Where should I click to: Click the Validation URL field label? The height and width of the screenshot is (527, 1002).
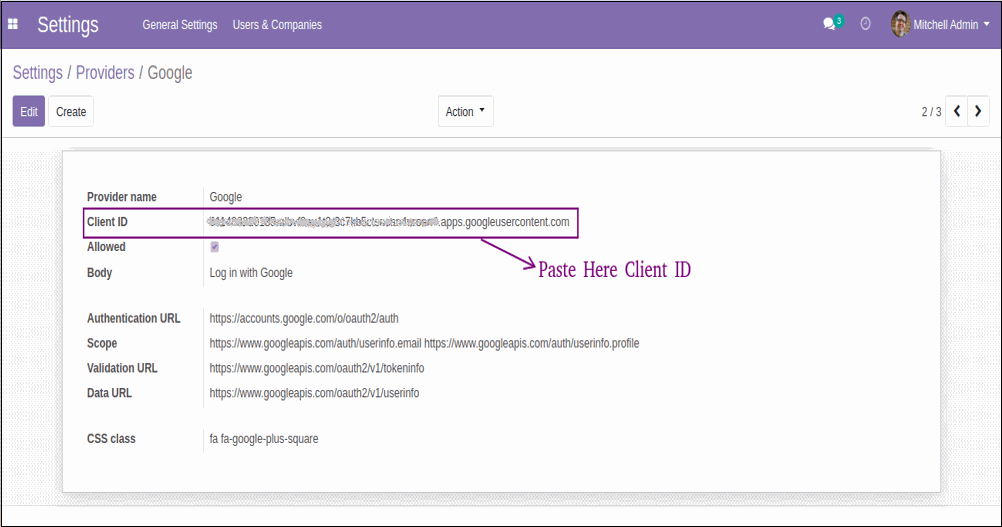coord(122,368)
